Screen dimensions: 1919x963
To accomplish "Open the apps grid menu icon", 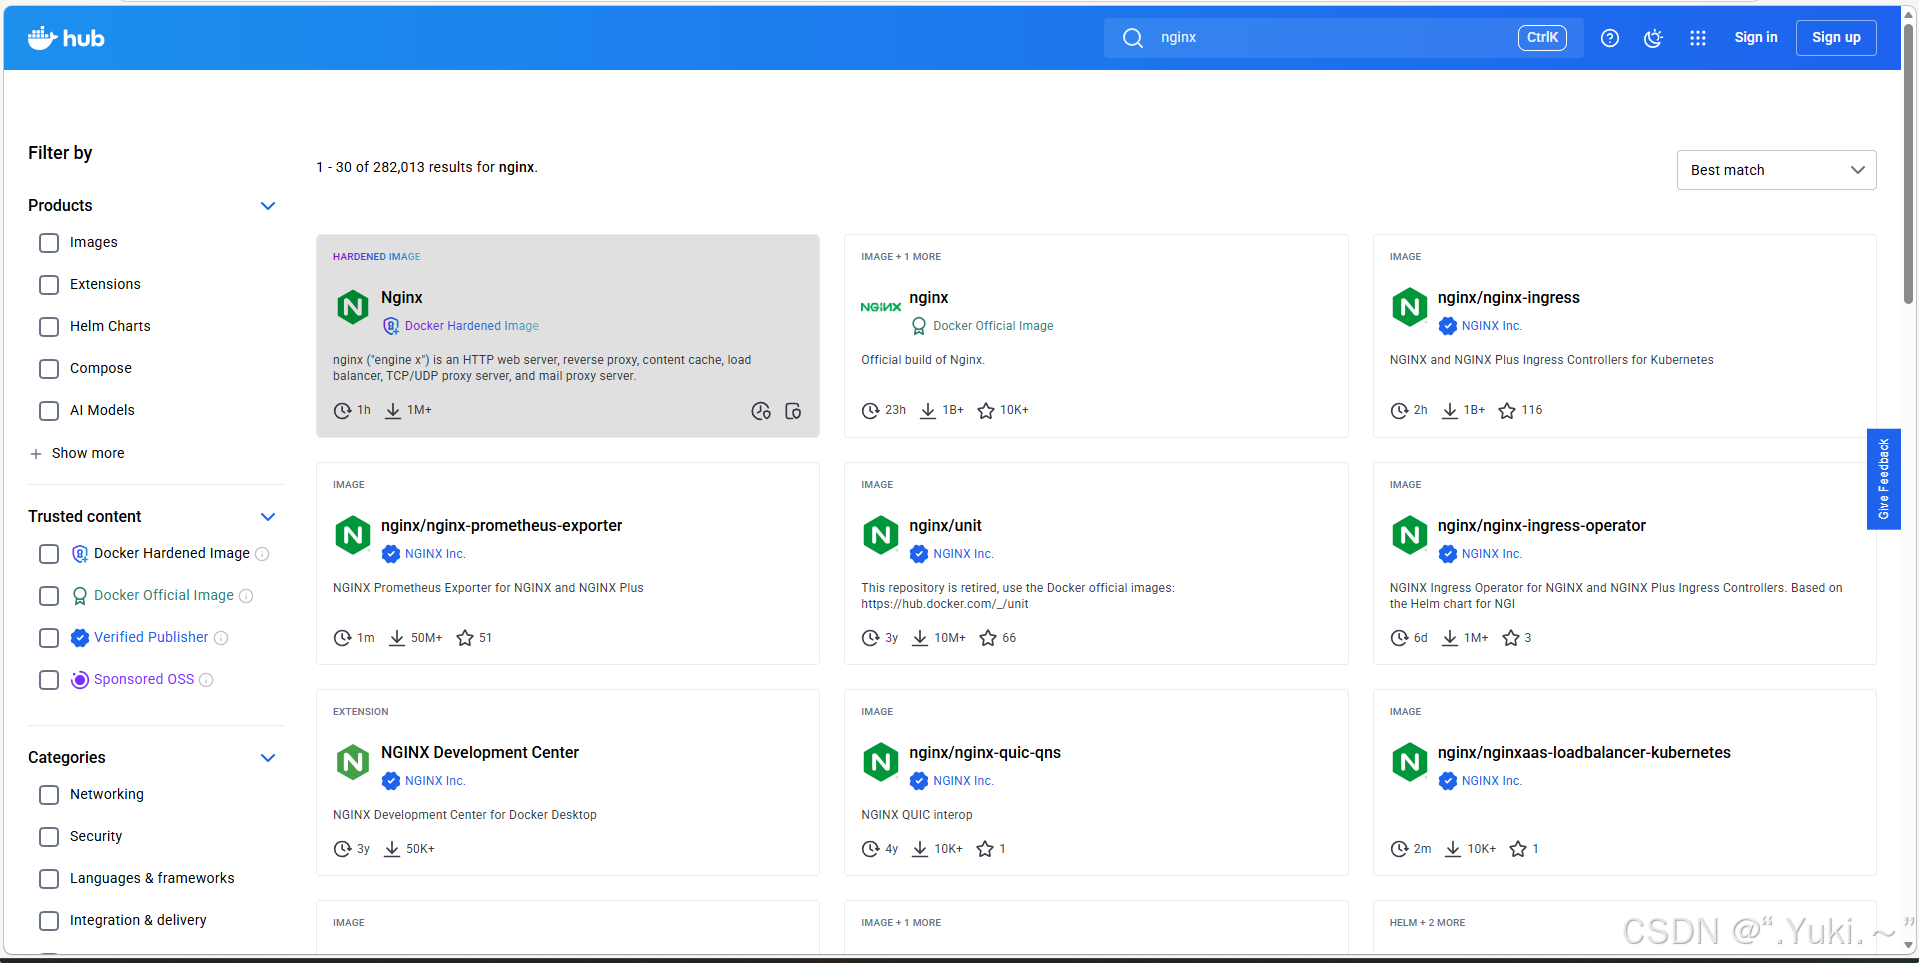I will tap(1697, 38).
